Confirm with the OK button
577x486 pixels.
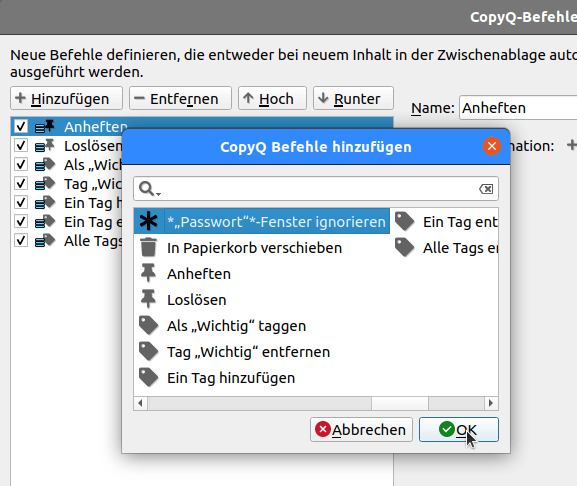tap(459, 429)
